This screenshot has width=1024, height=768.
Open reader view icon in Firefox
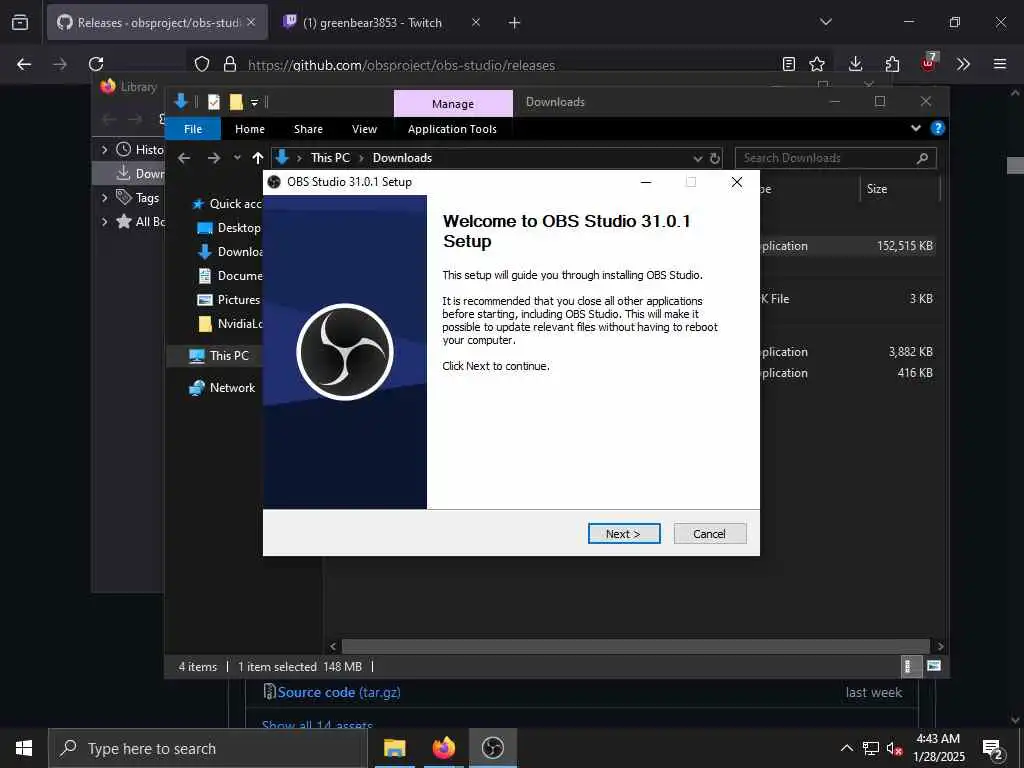[x=789, y=64]
